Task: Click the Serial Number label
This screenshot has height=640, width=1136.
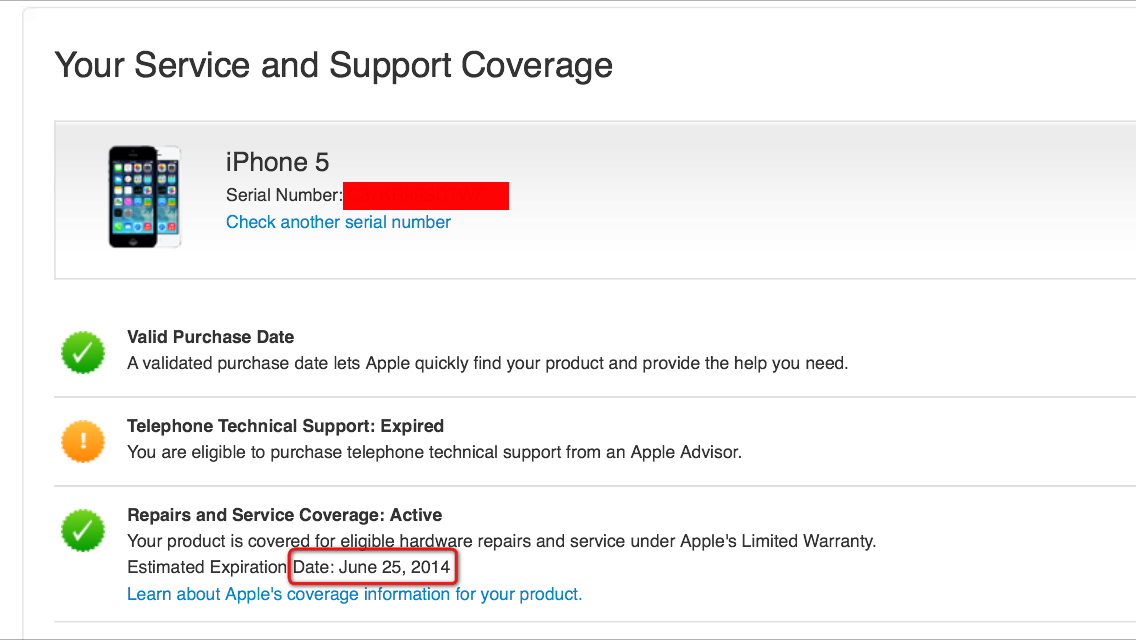Action: (x=284, y=195)
